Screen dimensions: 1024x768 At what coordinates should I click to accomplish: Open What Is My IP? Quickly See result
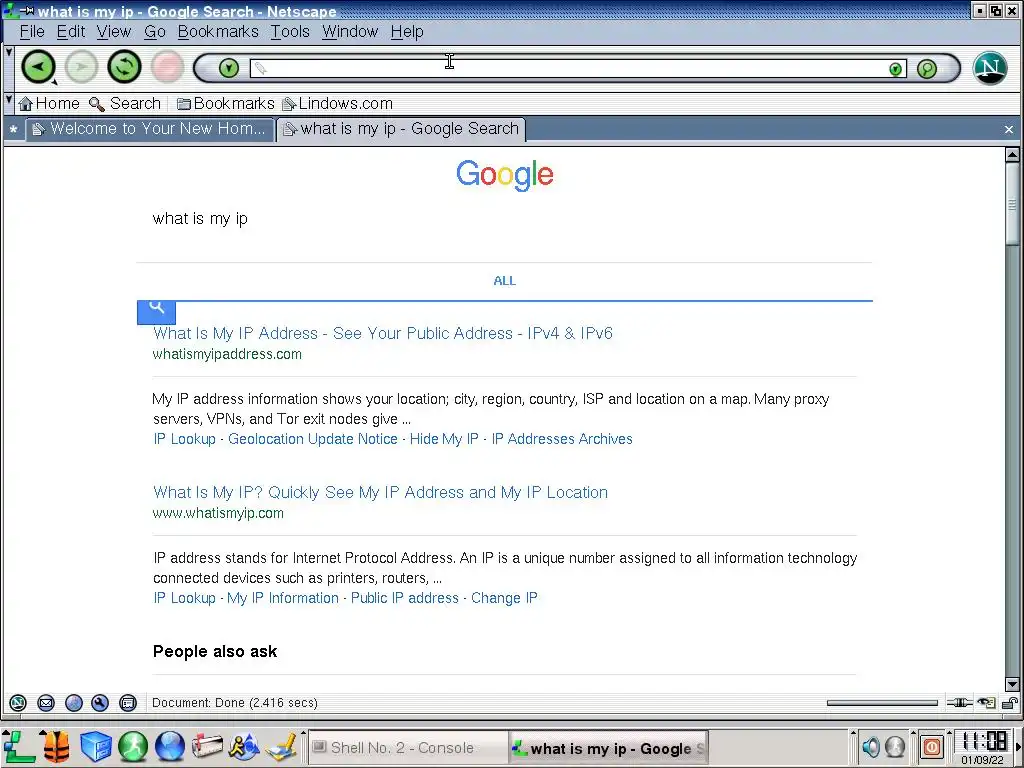pyautogui.click(x=380, y=492)
